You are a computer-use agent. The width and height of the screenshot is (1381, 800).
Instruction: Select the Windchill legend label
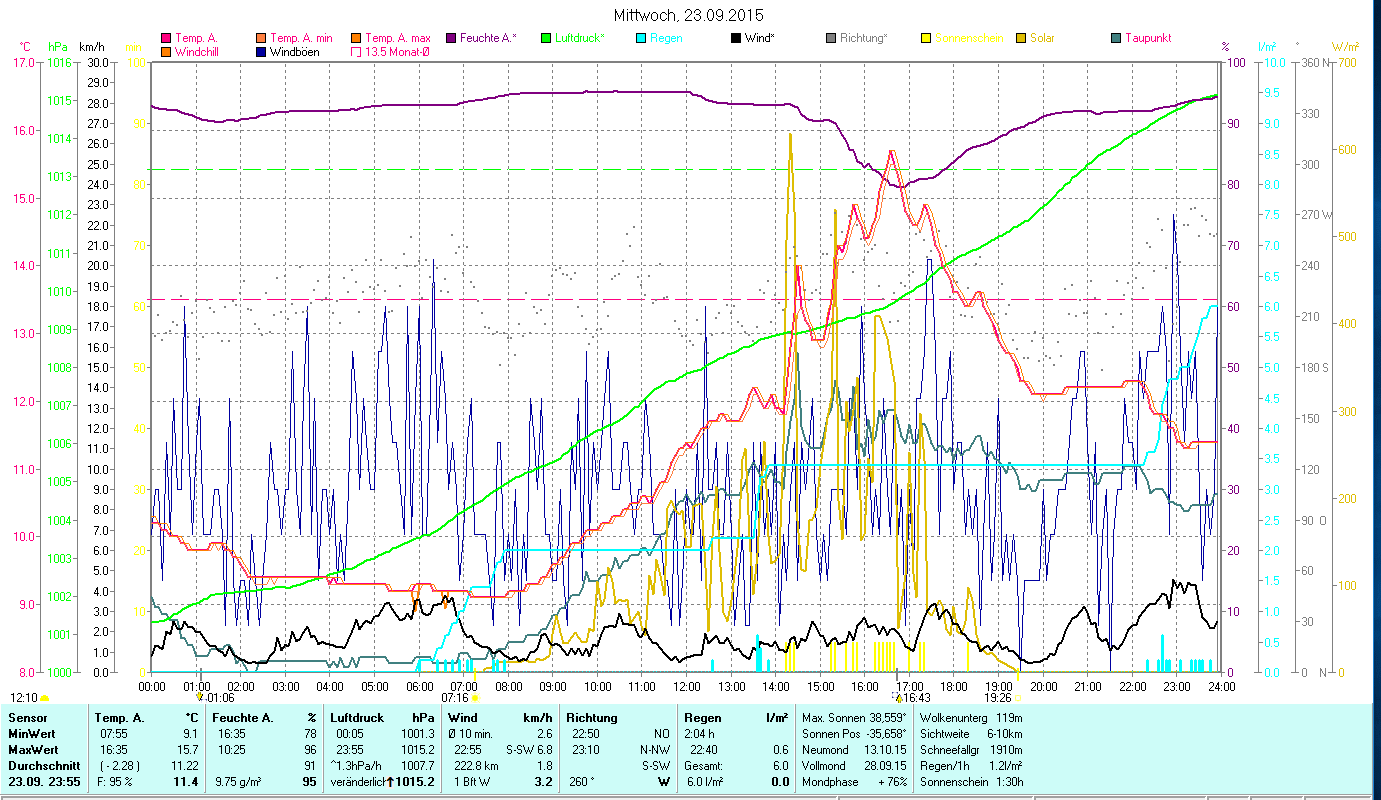pos(198,51)
